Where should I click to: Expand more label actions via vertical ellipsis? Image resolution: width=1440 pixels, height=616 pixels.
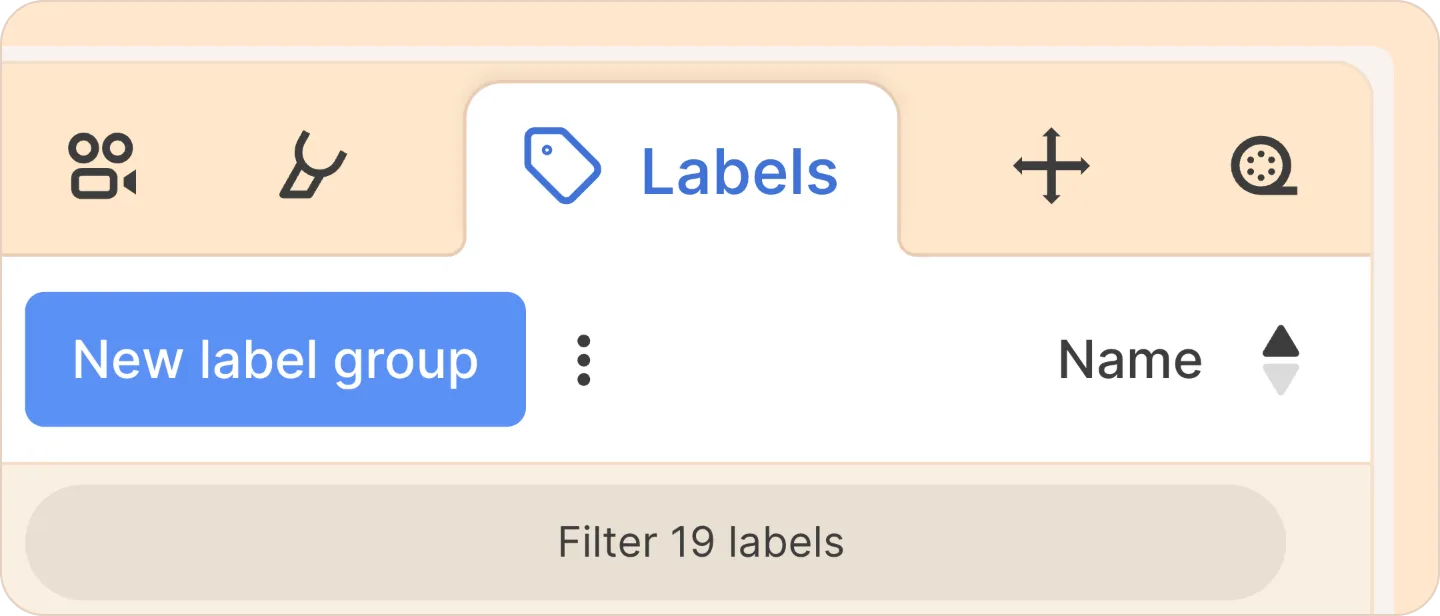click(x=583, y=360)
